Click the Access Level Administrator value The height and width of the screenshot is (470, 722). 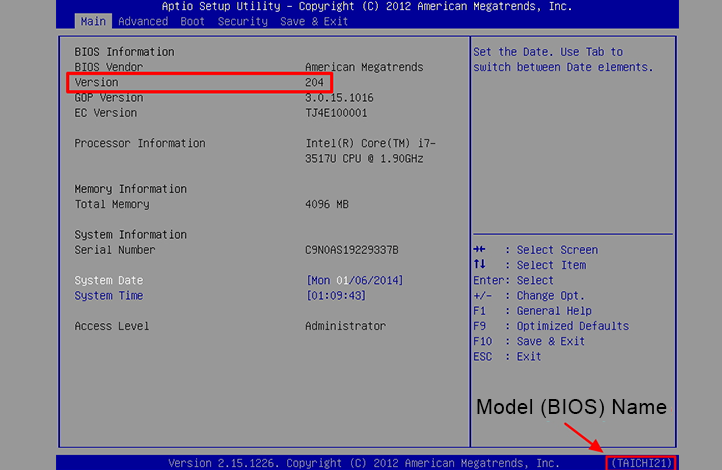[x=345, y=326]
